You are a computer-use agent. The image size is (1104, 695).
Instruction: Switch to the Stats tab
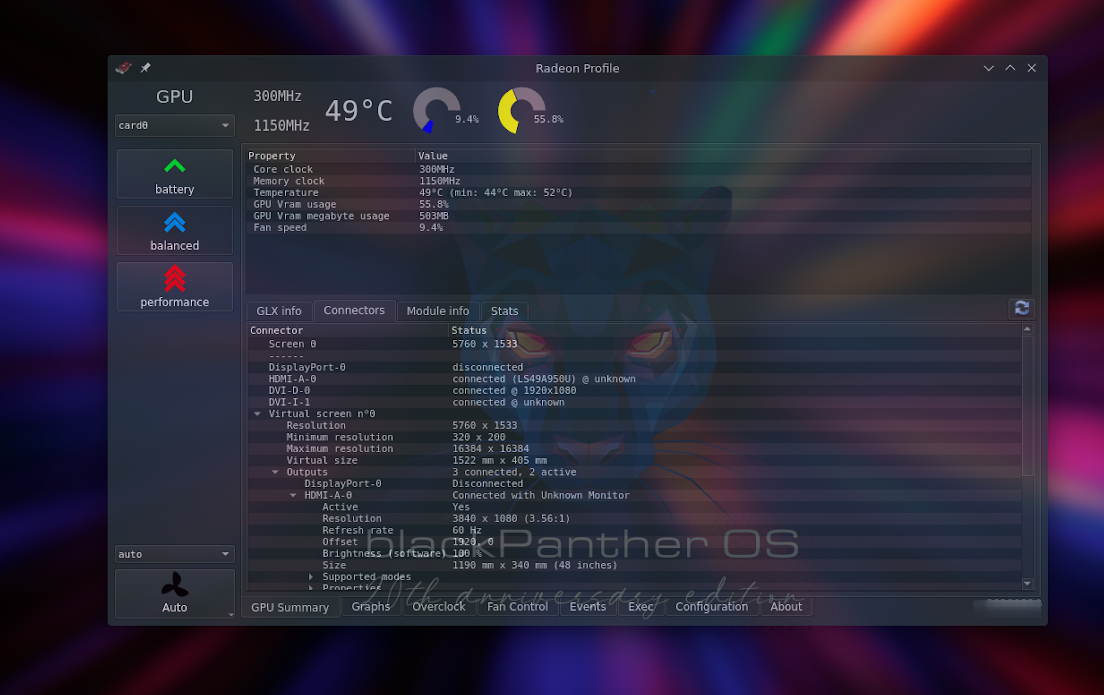[x=504, y=311]
